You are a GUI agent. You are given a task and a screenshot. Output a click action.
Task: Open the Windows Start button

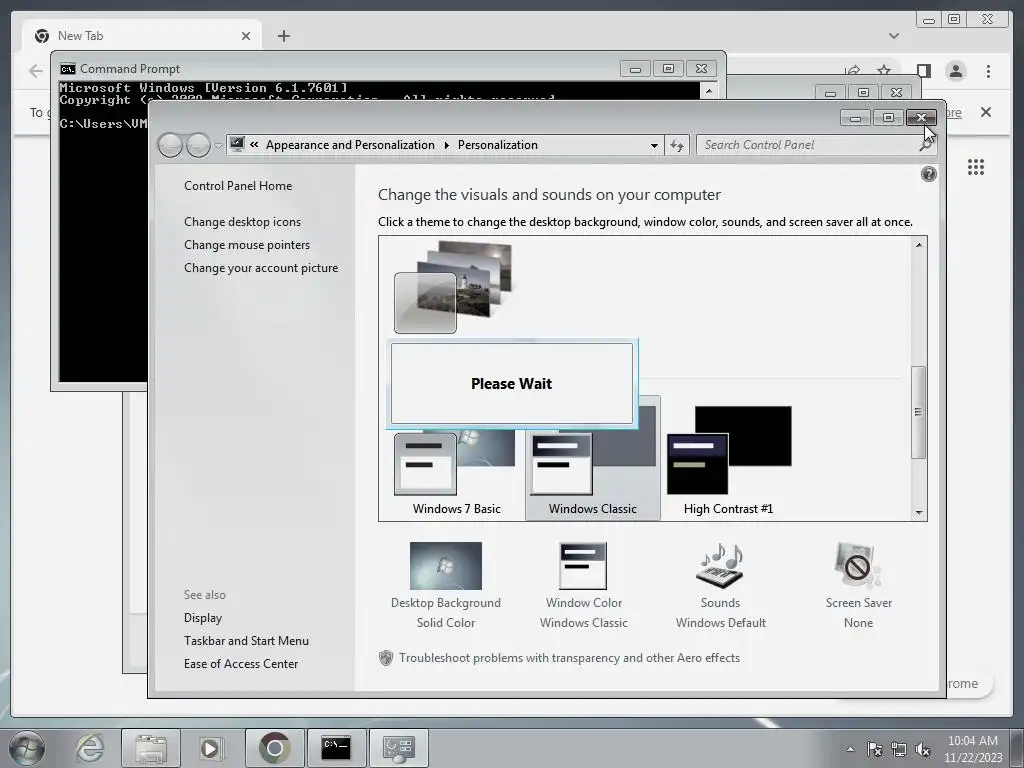[x=26, y=748]
